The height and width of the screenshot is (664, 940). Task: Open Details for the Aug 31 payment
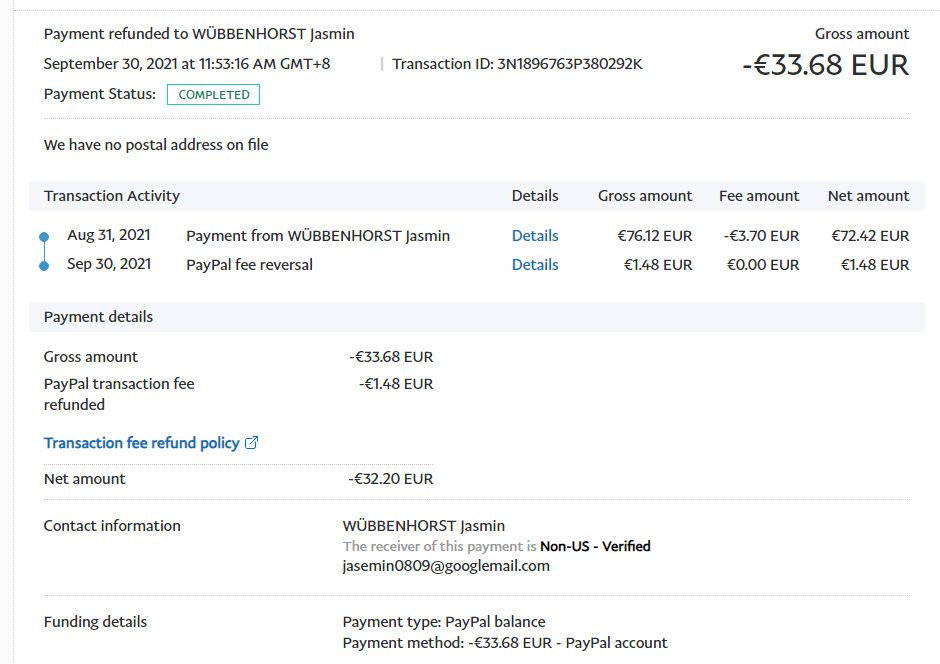[535, 236]
